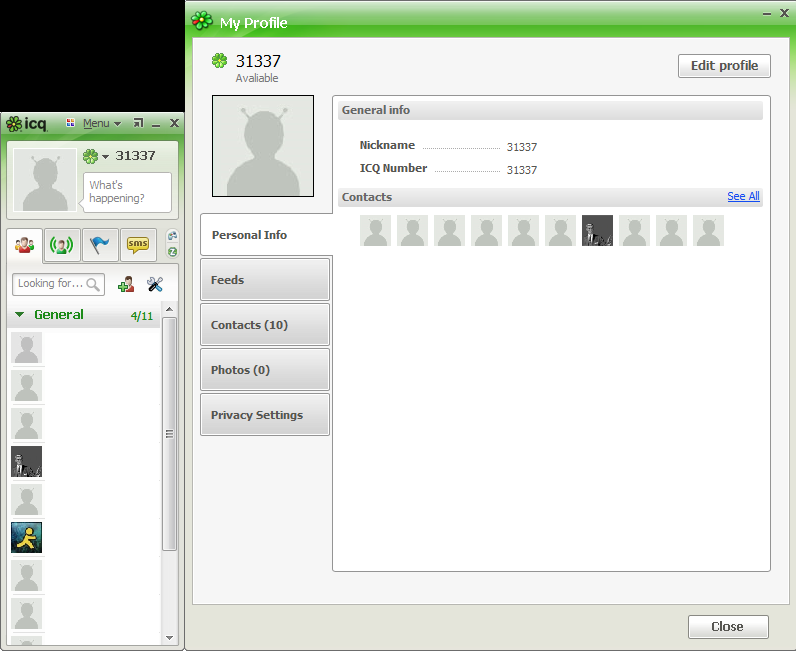Click the Edit profile button
The width and height of the screenshot is (796, 651).
coord(724,66)
